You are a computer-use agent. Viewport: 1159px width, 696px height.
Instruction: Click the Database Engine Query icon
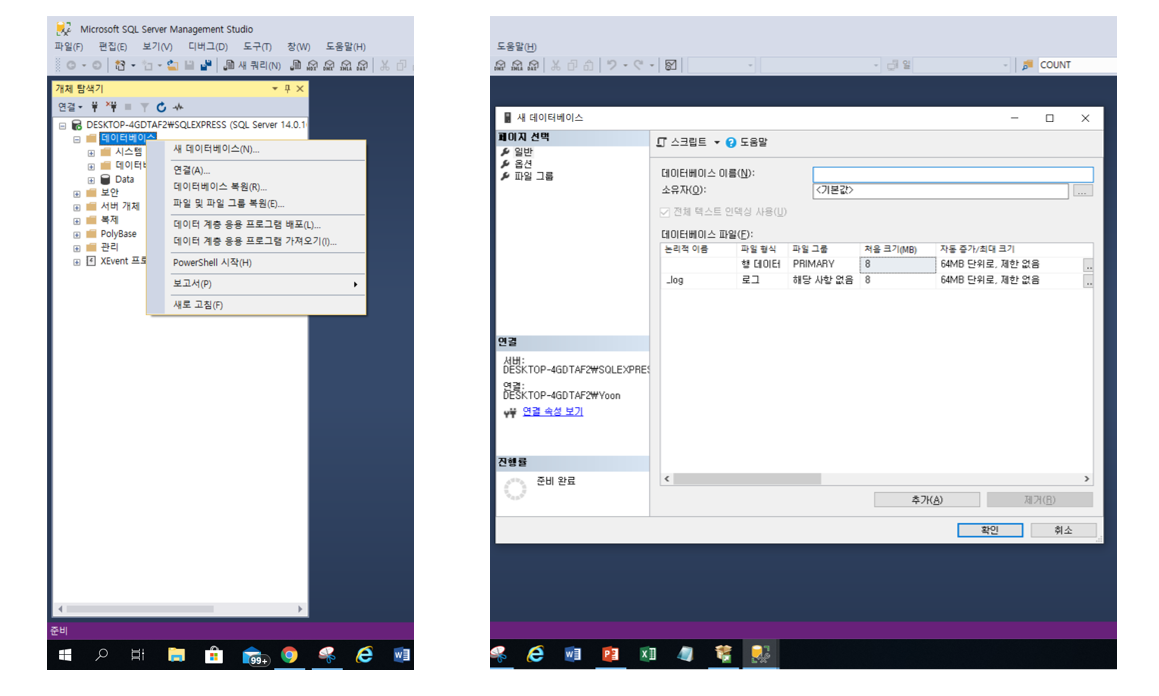[295, 65]
